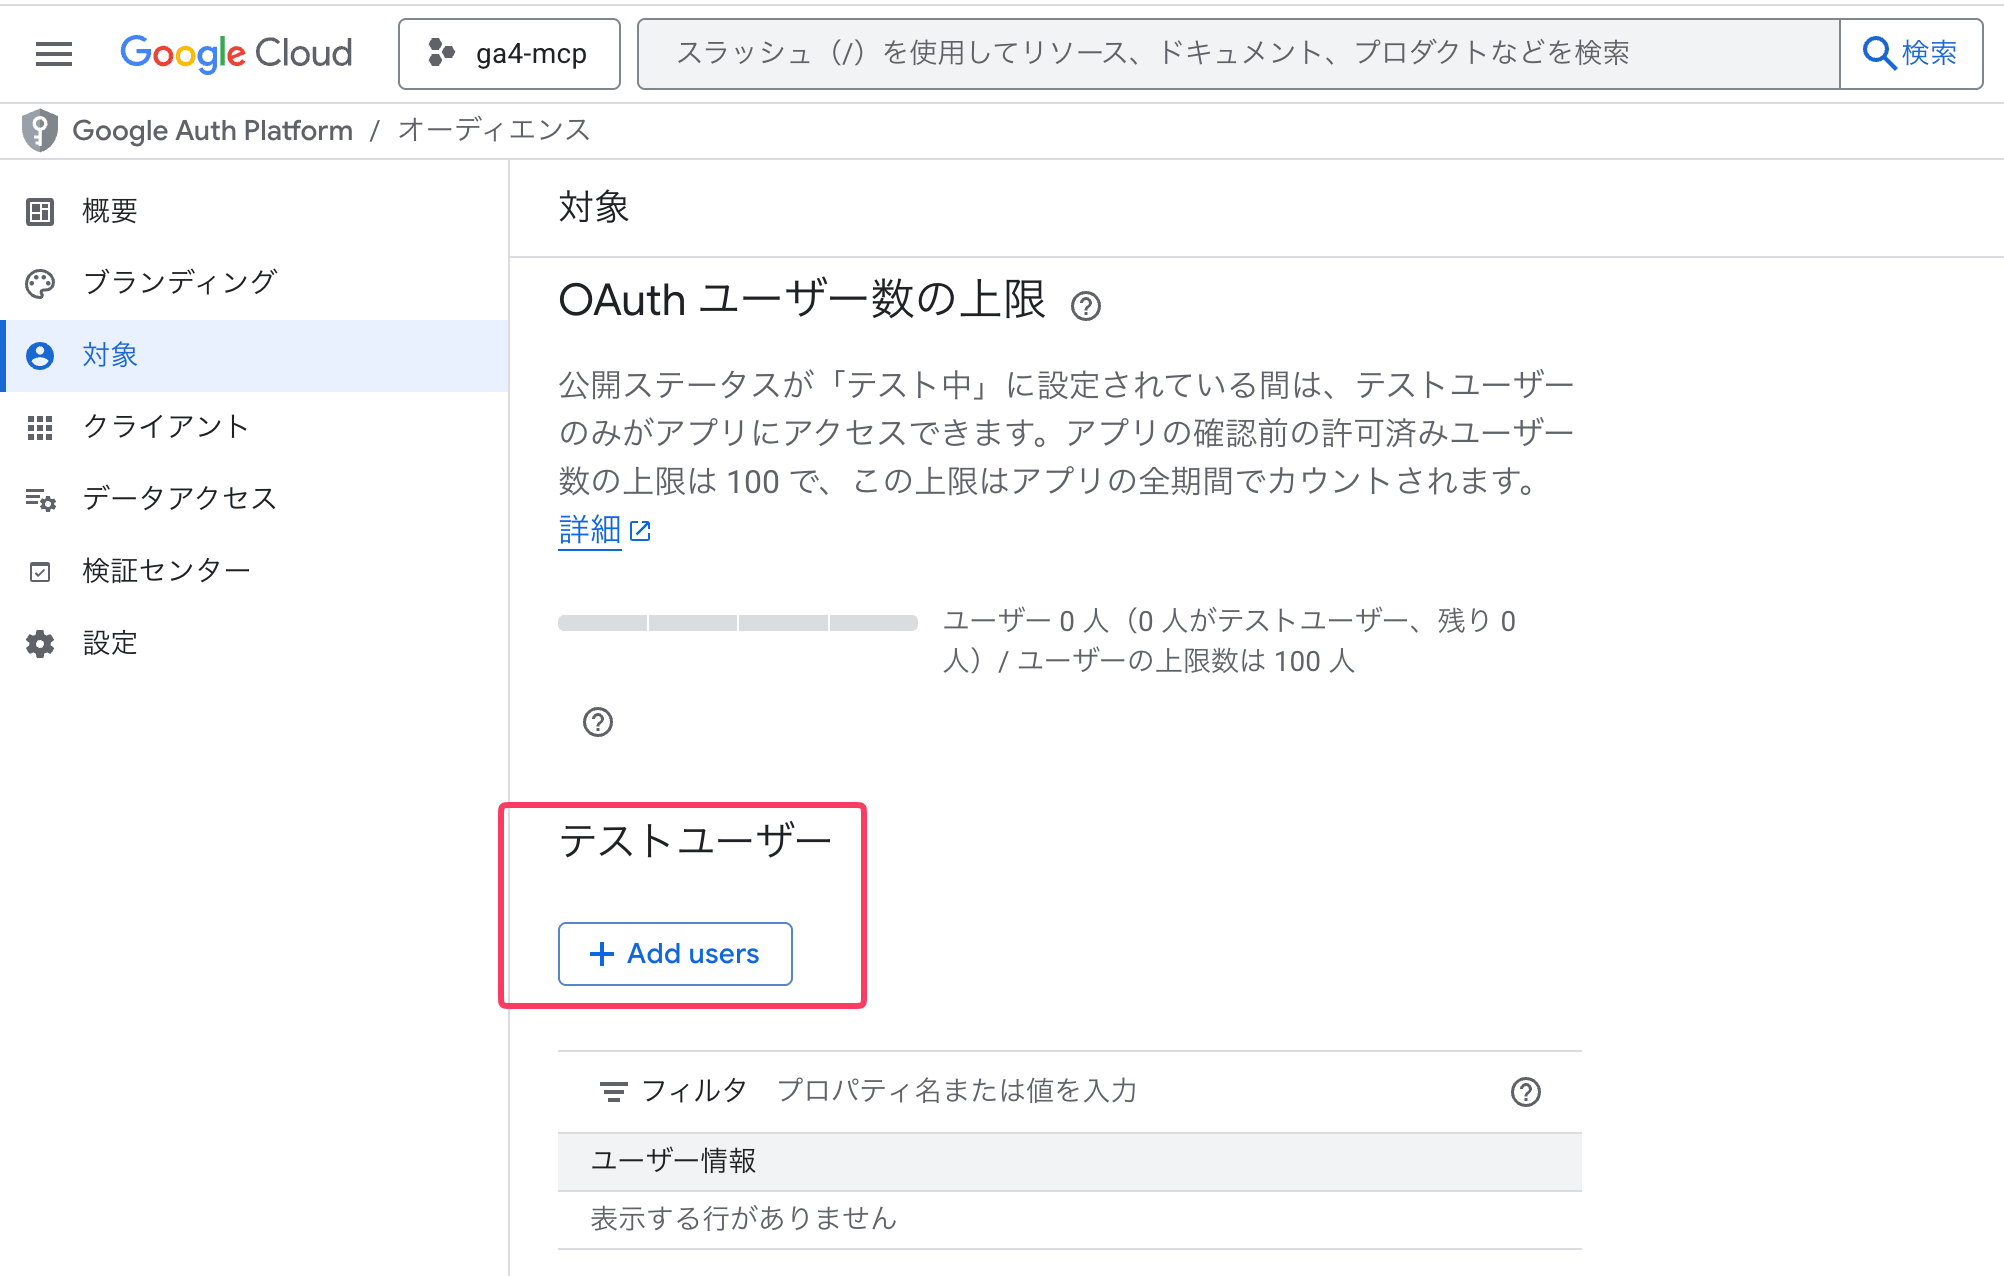
Task: Open the 詳細 documentation link
Action: (x=589, y=530)
